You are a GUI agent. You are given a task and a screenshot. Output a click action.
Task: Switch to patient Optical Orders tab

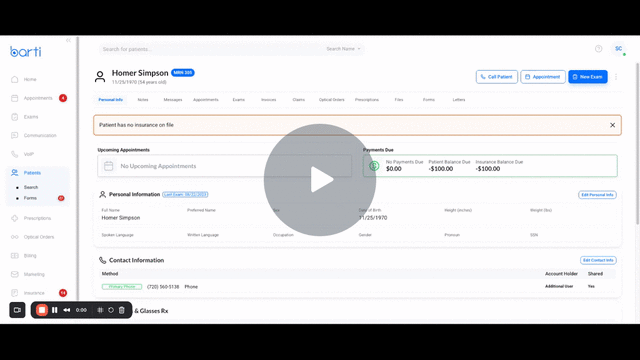[x=331, y=100]
